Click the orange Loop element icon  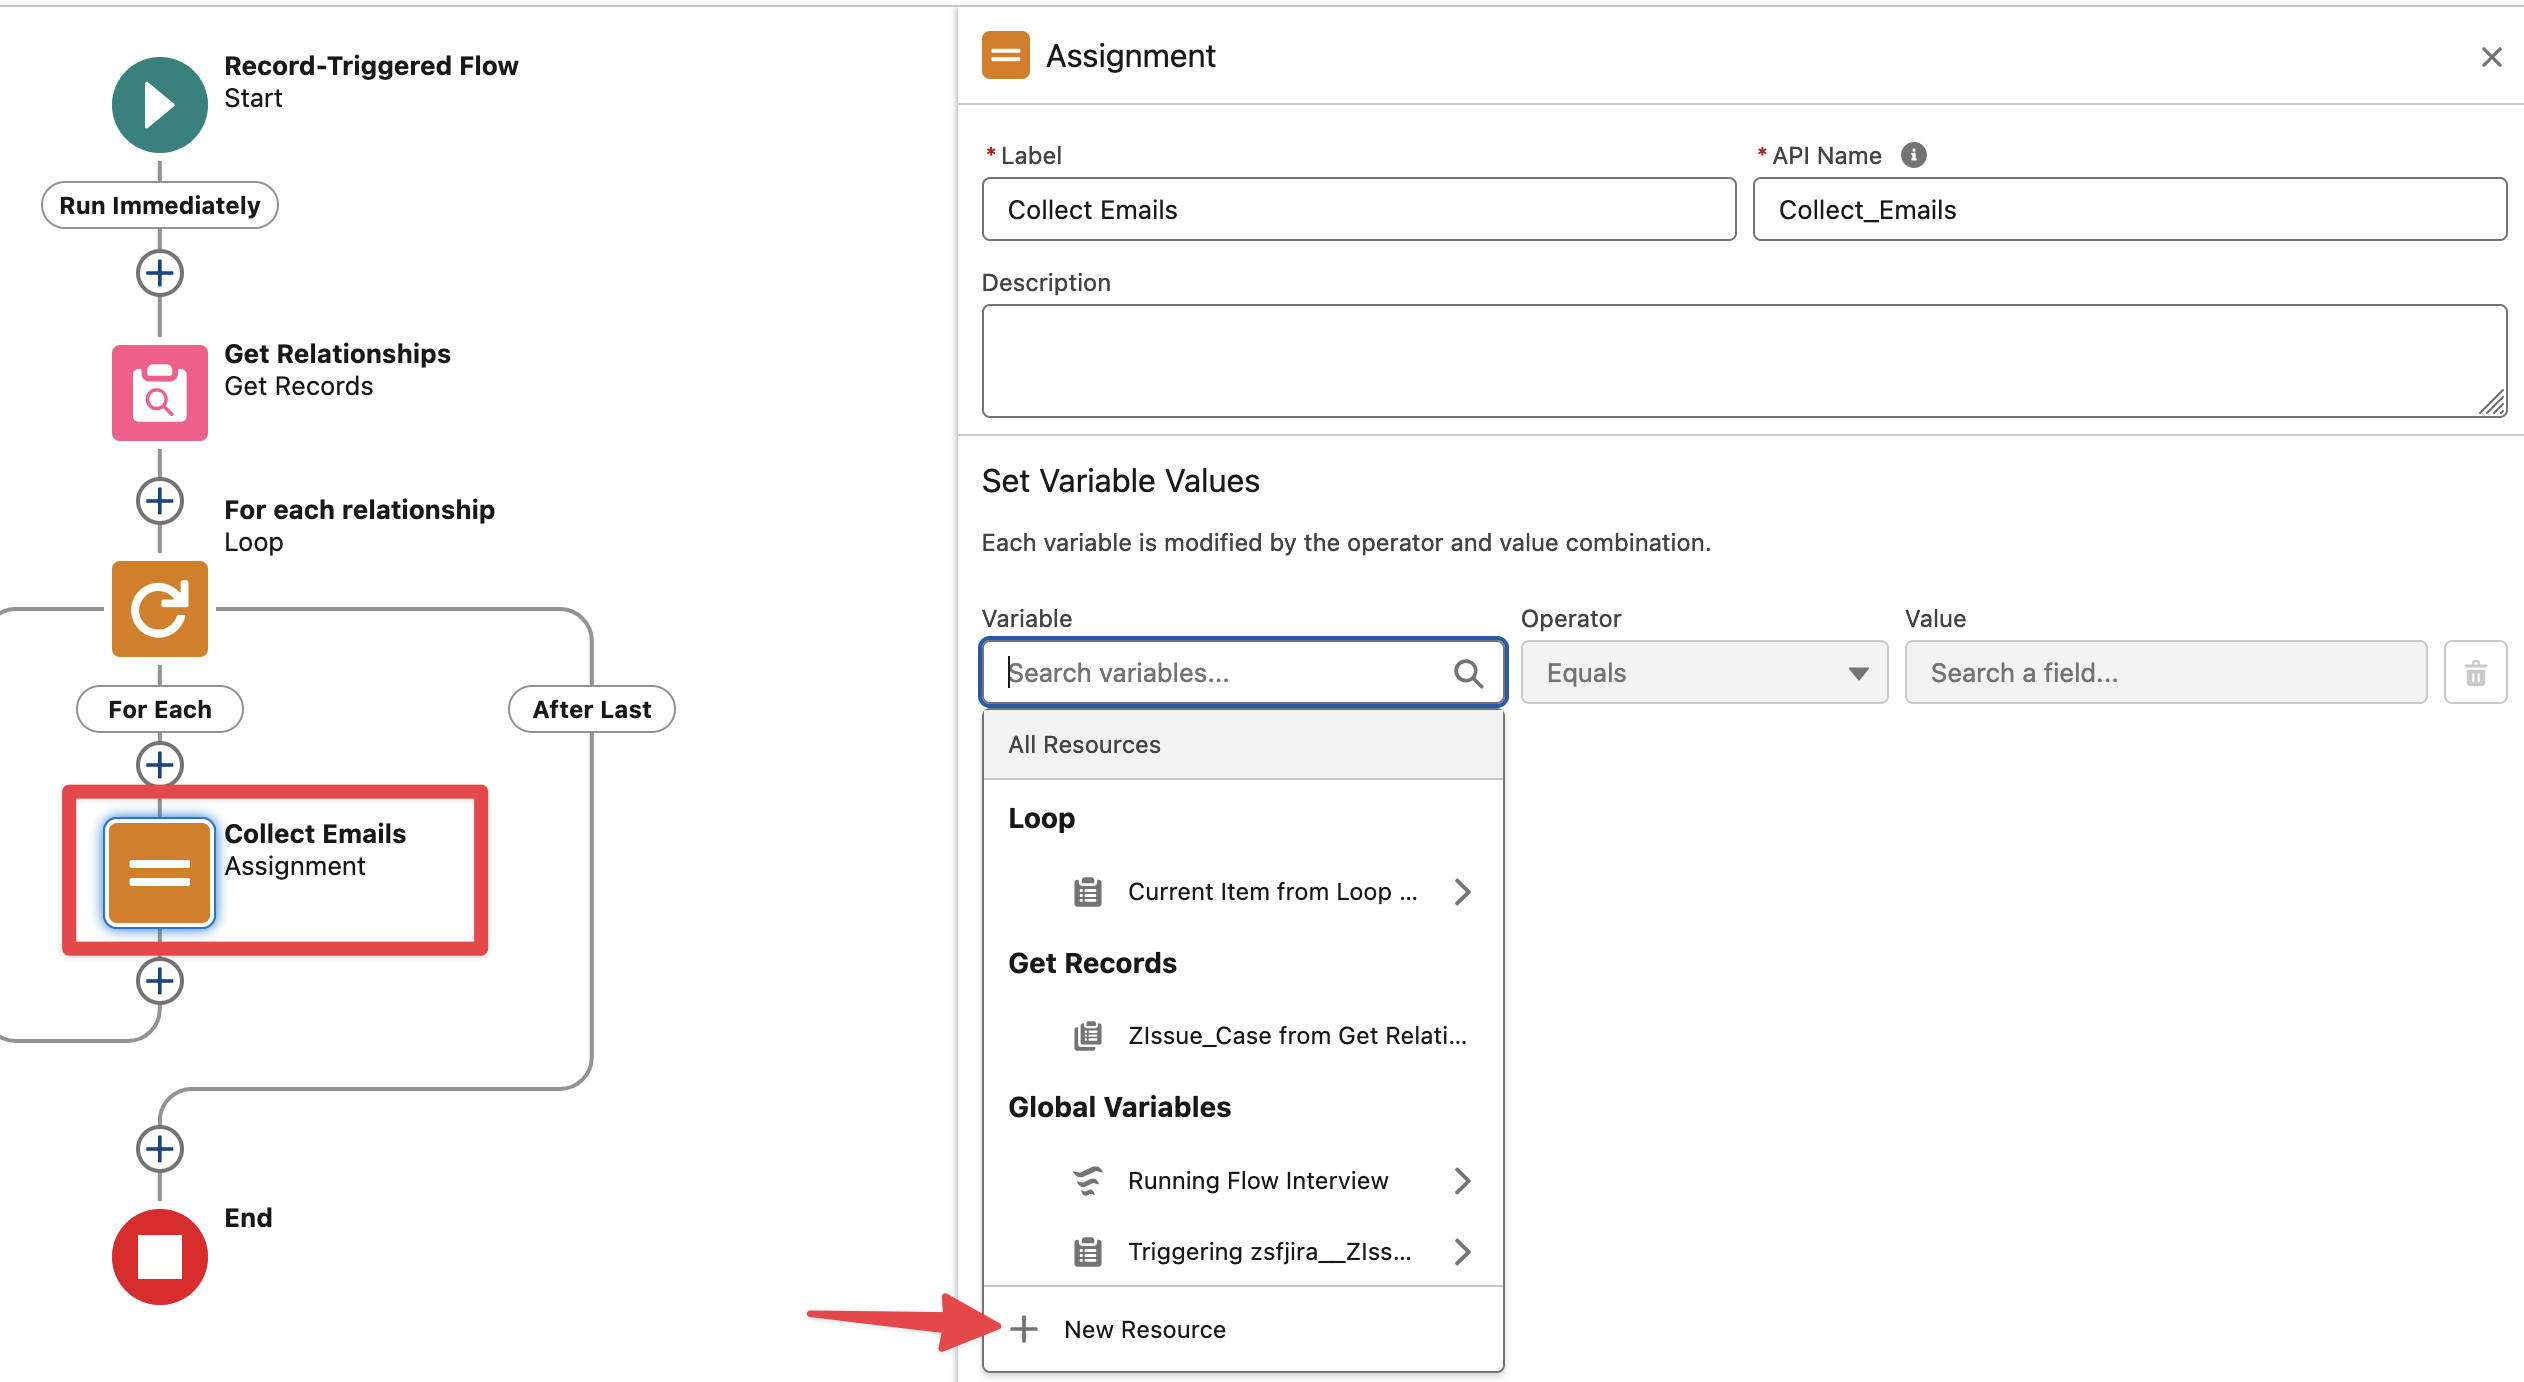[159, 608]
